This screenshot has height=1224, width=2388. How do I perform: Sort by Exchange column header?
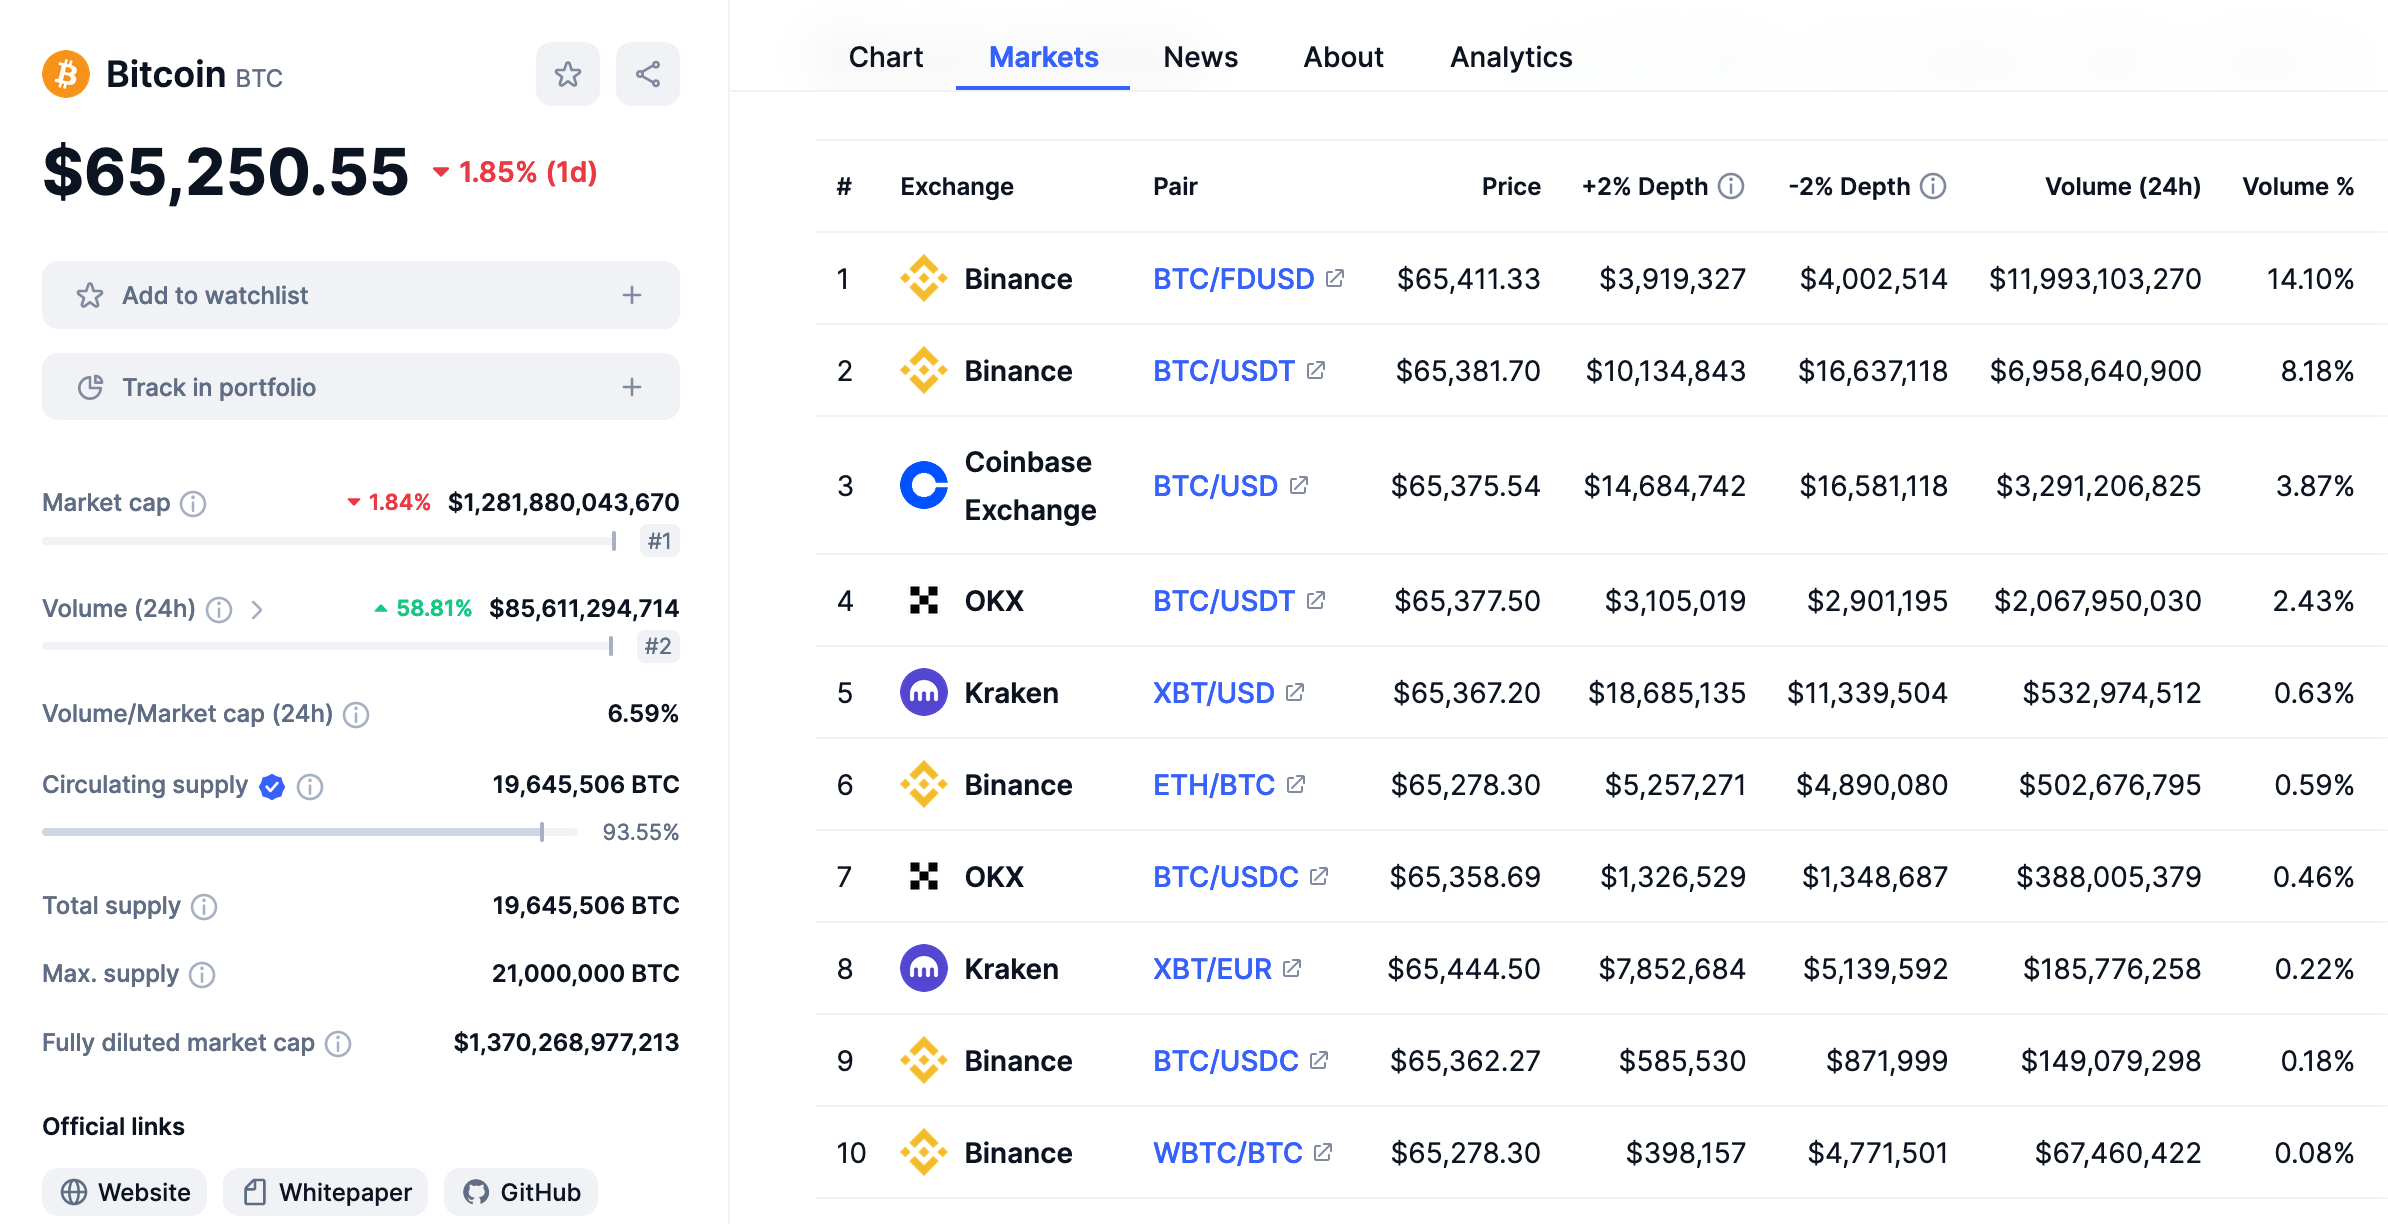pyautogui.click(x=957, y=186)
